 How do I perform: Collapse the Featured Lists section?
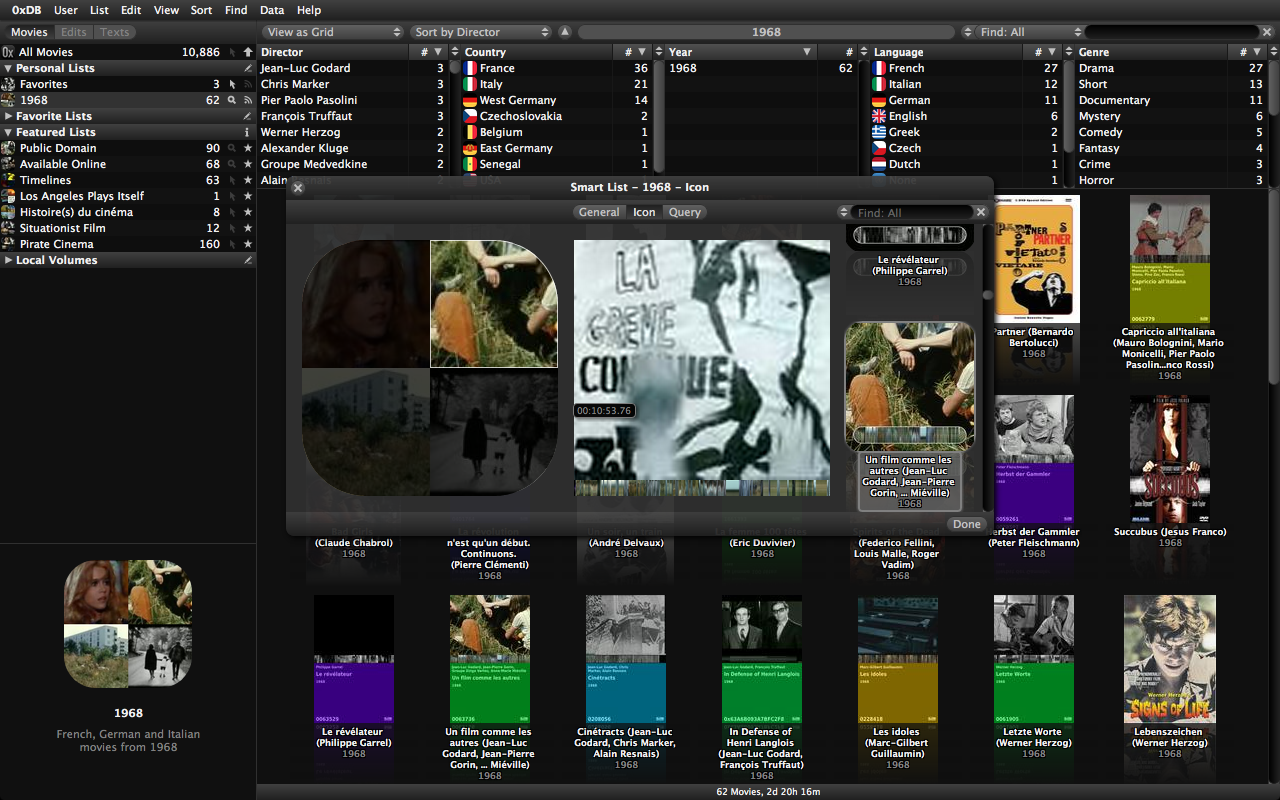[8, 132]
